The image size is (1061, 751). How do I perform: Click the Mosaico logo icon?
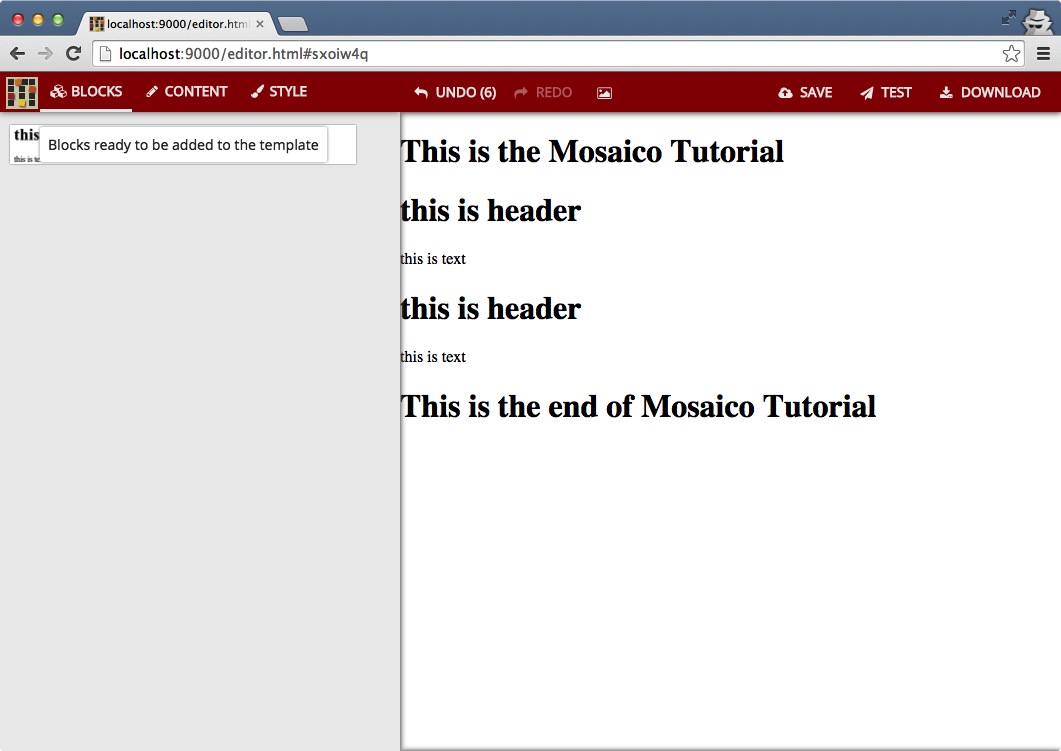(x=22, y=93)
